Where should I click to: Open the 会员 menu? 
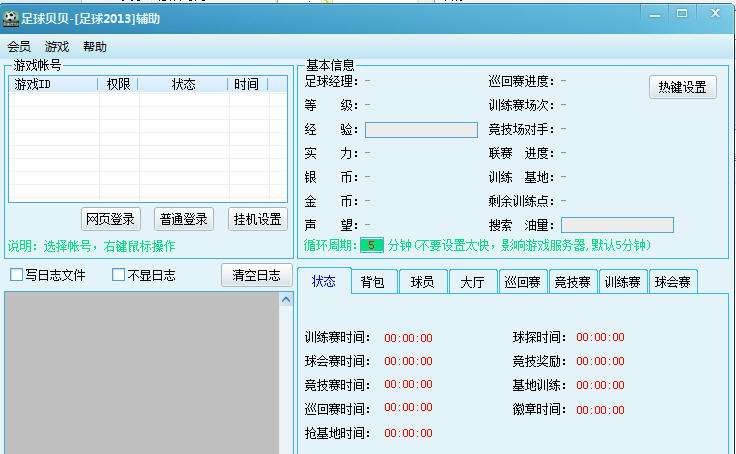click(19, 46)
